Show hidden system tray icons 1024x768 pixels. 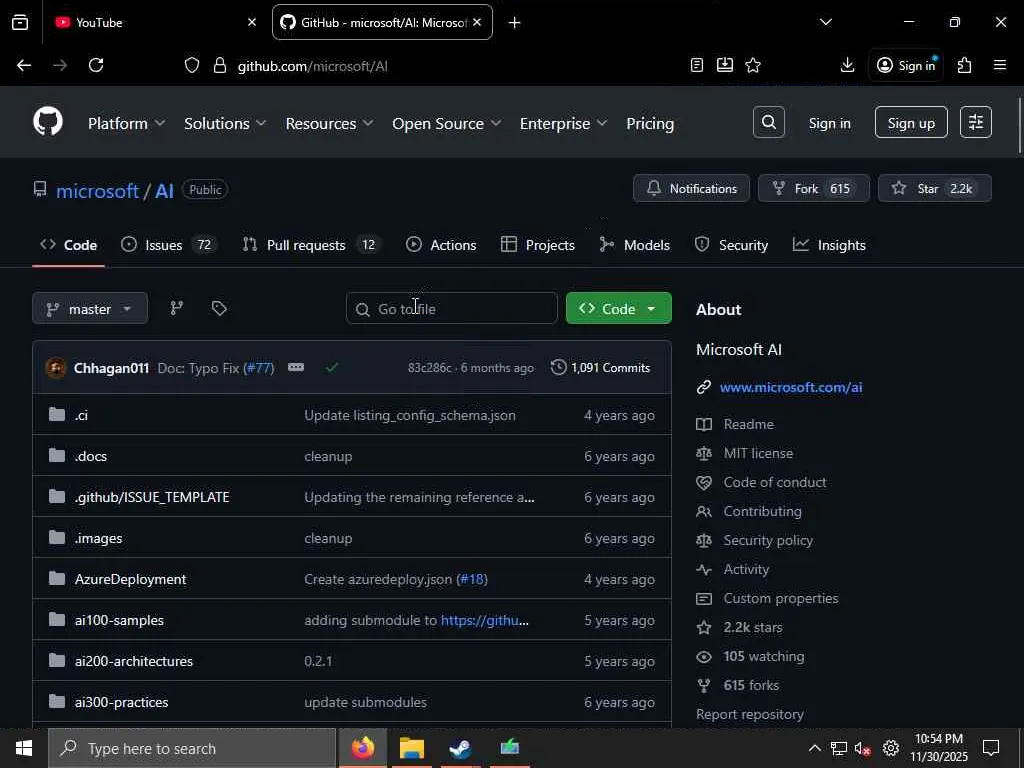[x=814, y=748]
